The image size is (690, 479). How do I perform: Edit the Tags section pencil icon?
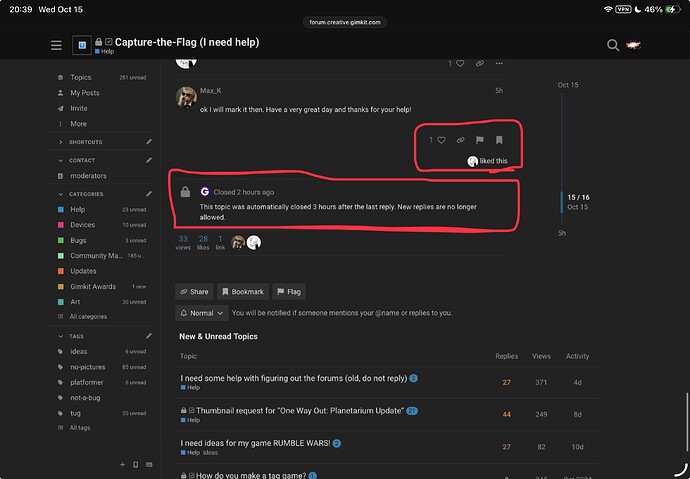pos(149,336)
